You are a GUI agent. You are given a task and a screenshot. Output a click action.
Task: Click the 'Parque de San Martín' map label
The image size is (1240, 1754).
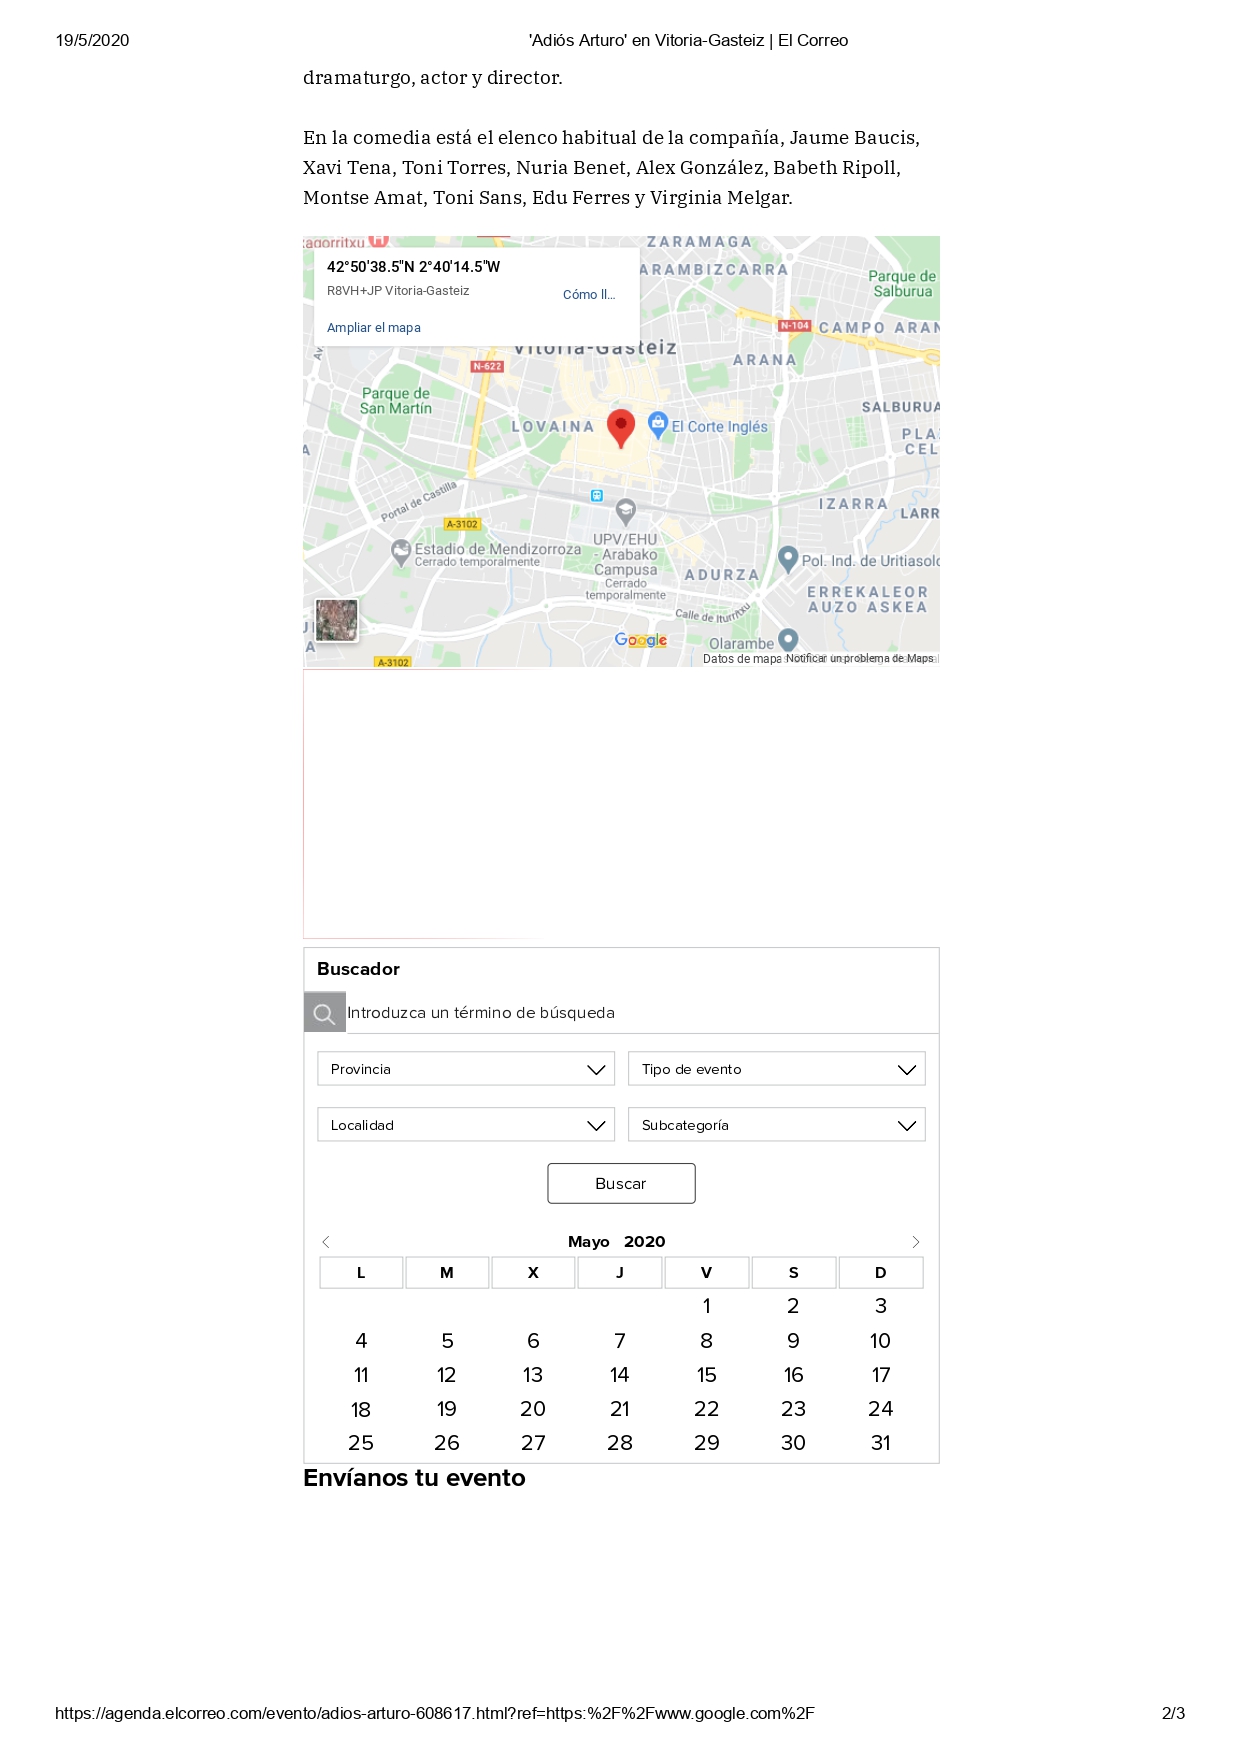(x=396, y=401)
